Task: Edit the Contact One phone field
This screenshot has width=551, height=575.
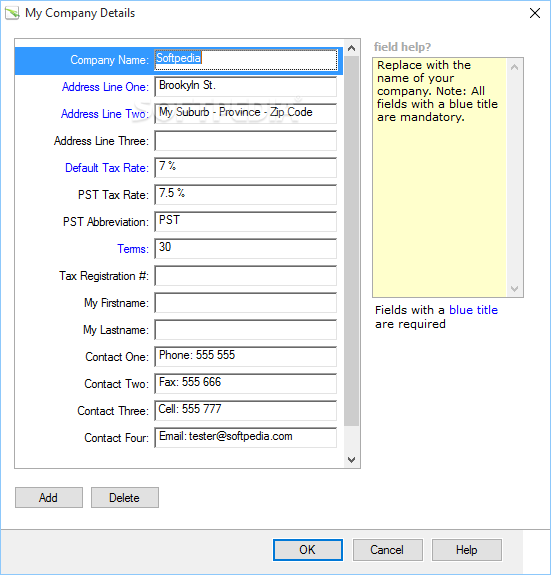Action: tap(246, 356)
